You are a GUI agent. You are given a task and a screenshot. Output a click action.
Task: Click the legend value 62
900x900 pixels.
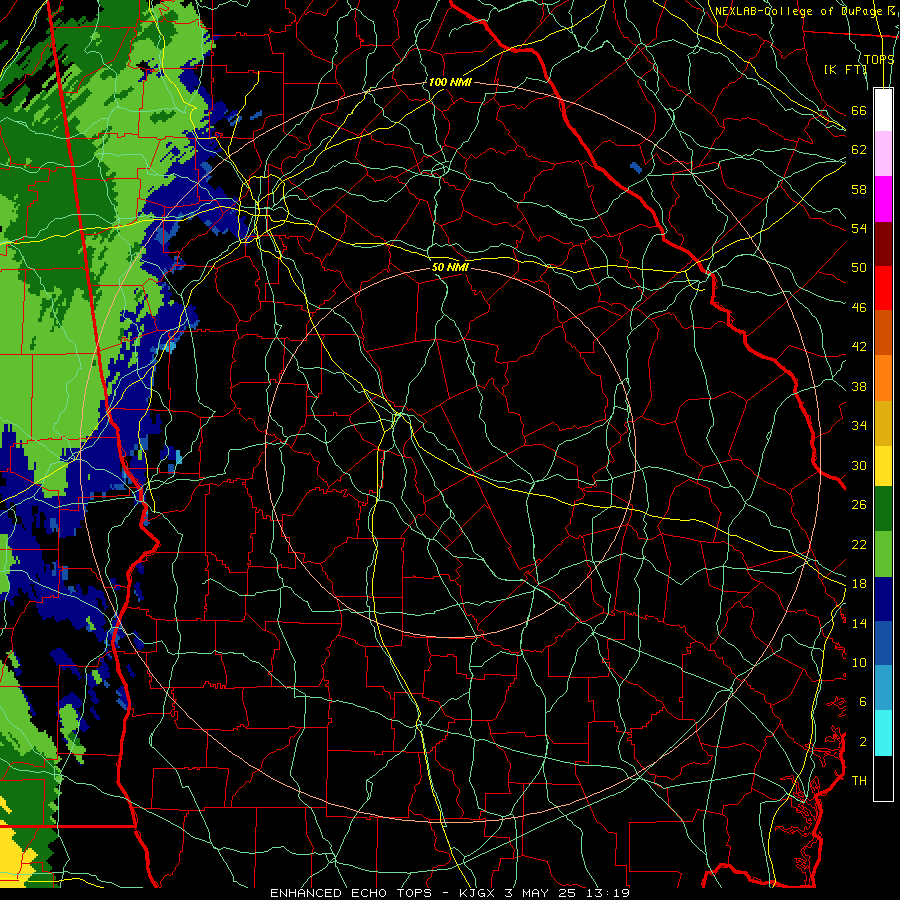[x=859, y=150]
